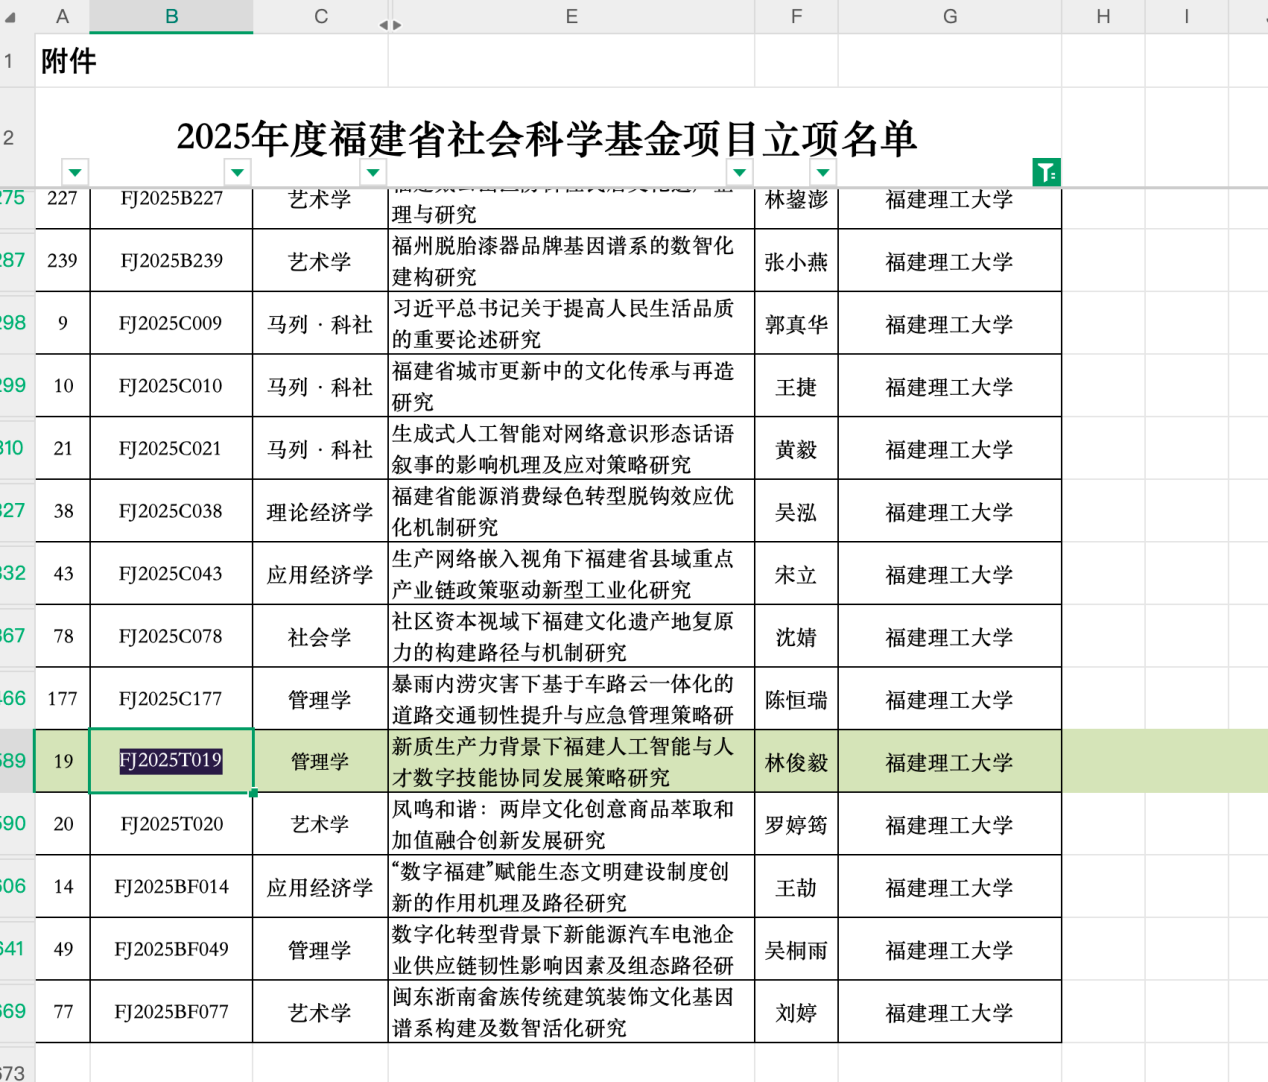The height and width of the screenshot is (1082, 1268).
Task: Open filter dropdown in column F
Action: click(822, 172)
